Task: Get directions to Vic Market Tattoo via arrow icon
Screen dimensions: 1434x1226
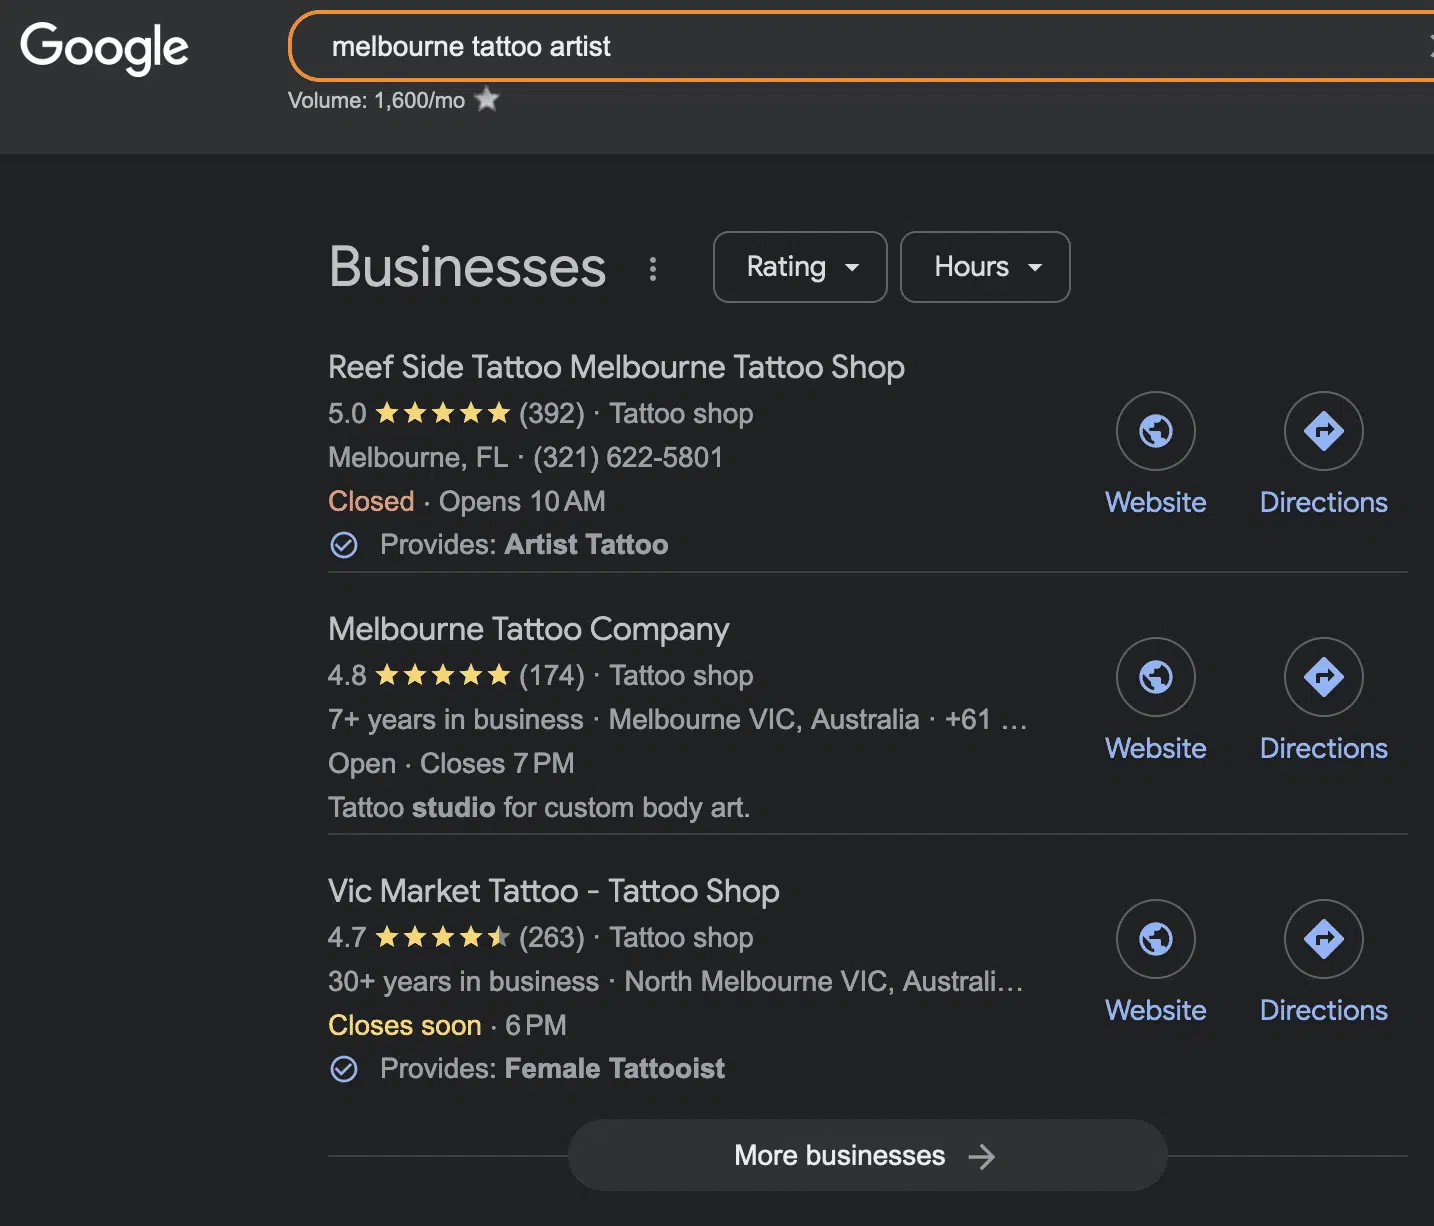Action: (1324, 939)
